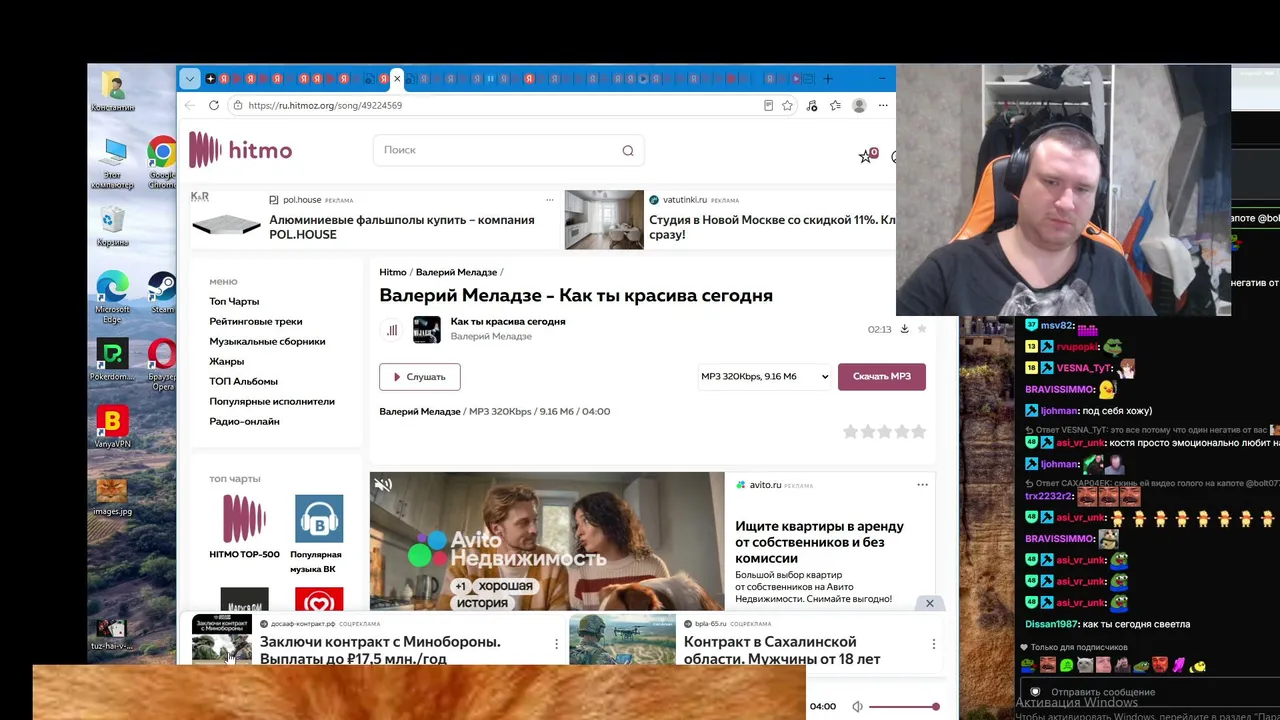
Task: Open the Microsoft Edge desktop shortcut
Action: click(113, 296)
